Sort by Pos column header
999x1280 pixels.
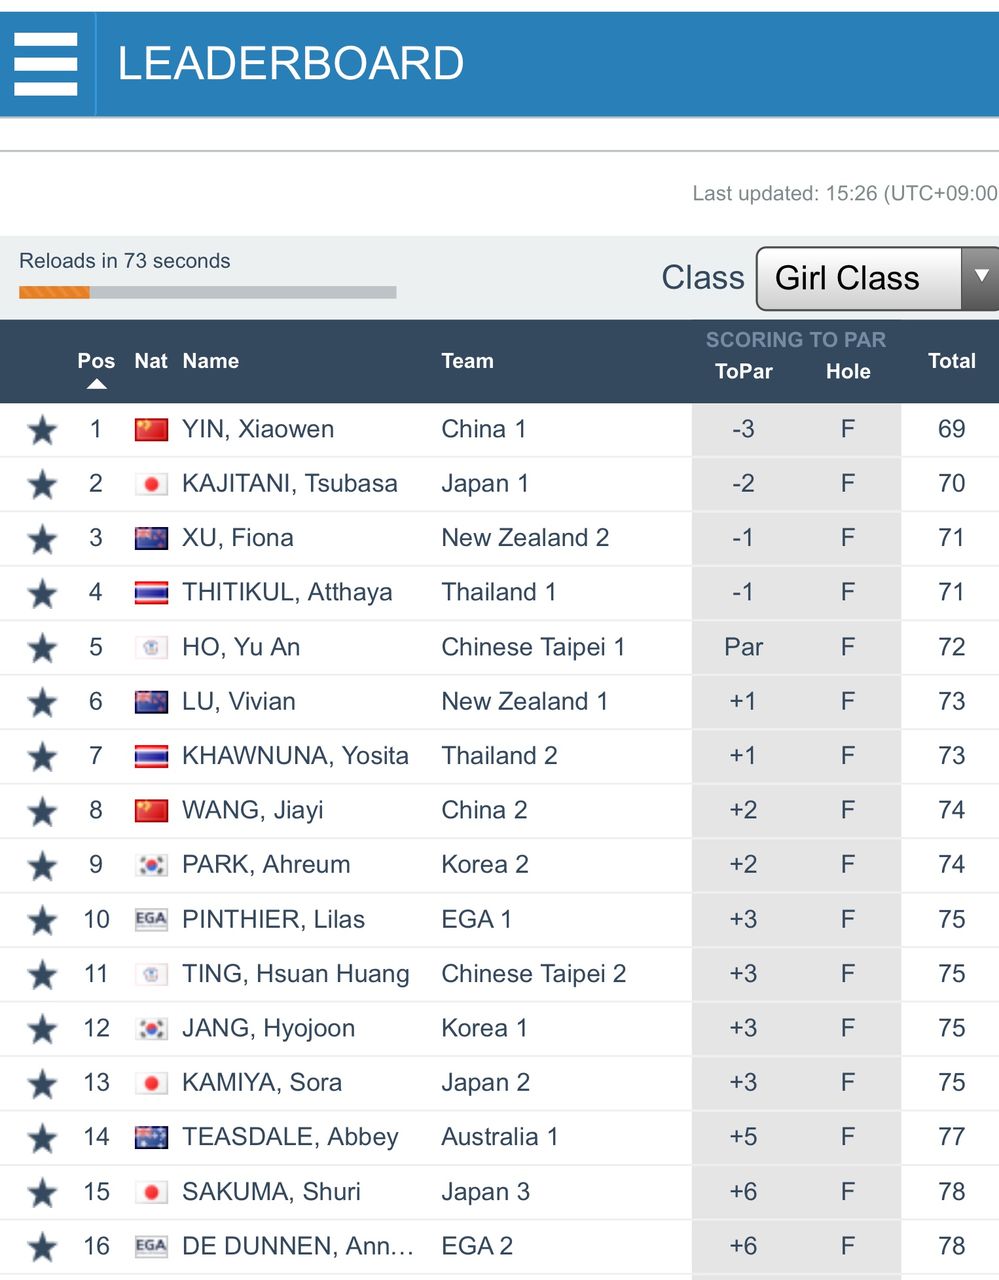click(96, 361)
